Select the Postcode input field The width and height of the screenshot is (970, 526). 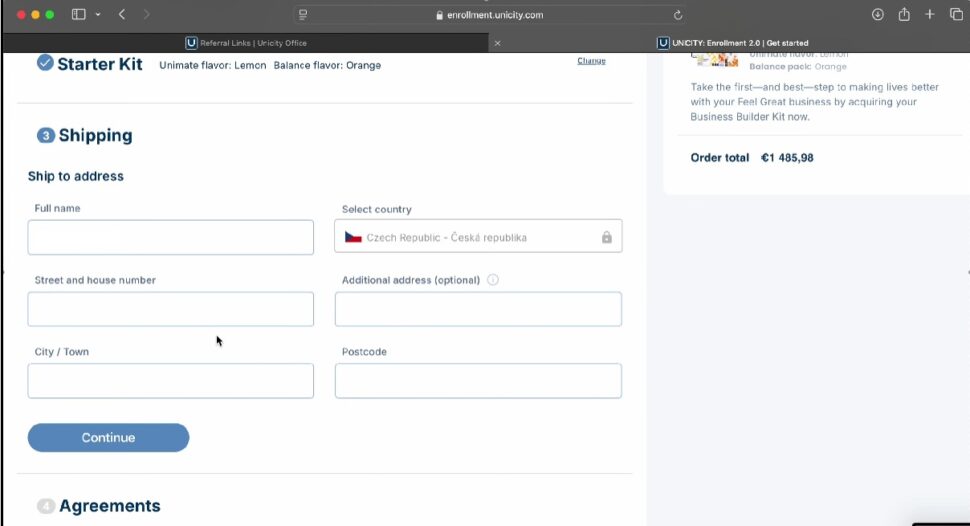(x=478, y=381)
